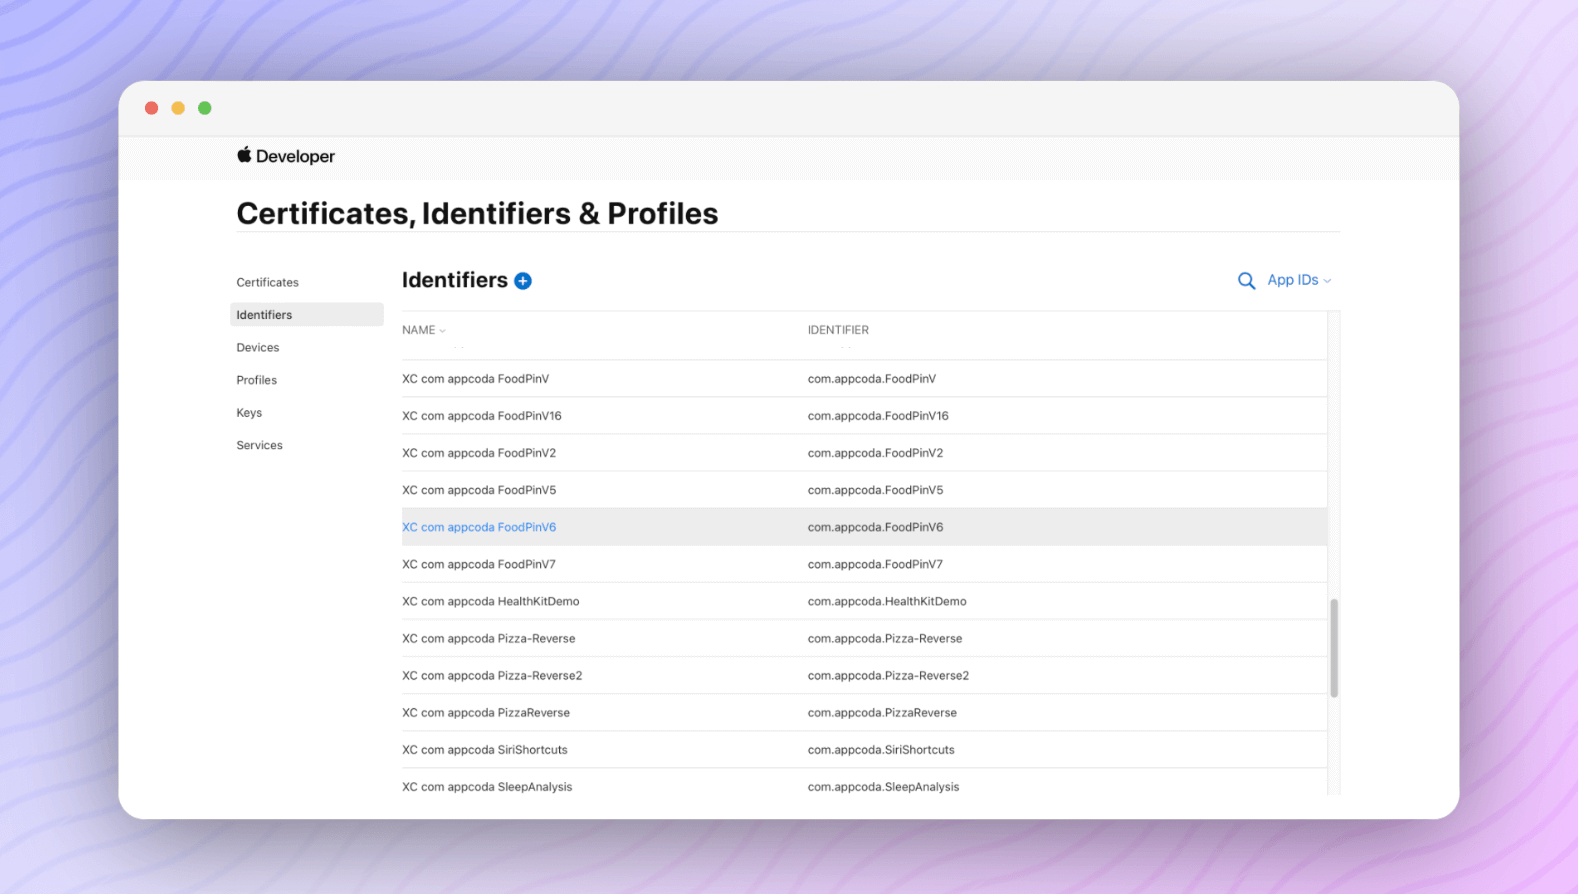Click the IDENTIFIER column header
Viewport: 1578px width, 894px height.
(838, 330)
